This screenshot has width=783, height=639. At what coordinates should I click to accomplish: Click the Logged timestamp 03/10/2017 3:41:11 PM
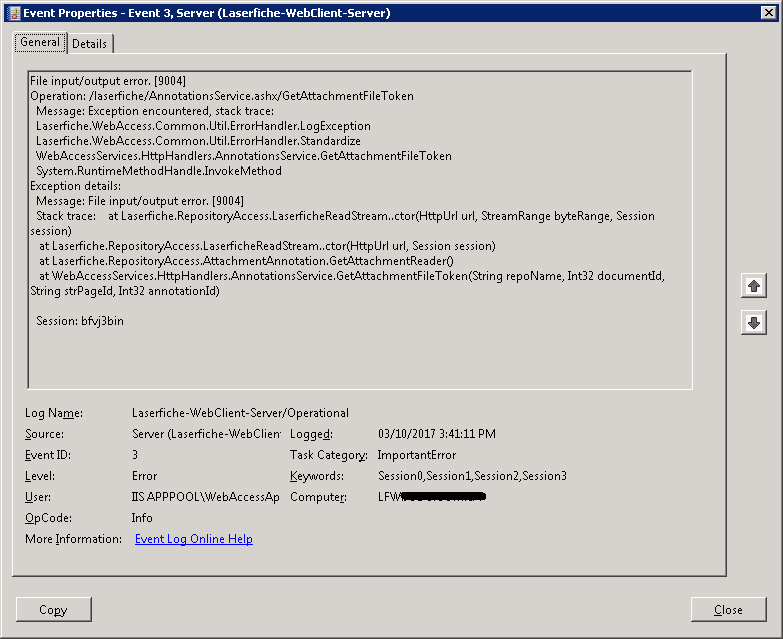click(x=437, y=434)
